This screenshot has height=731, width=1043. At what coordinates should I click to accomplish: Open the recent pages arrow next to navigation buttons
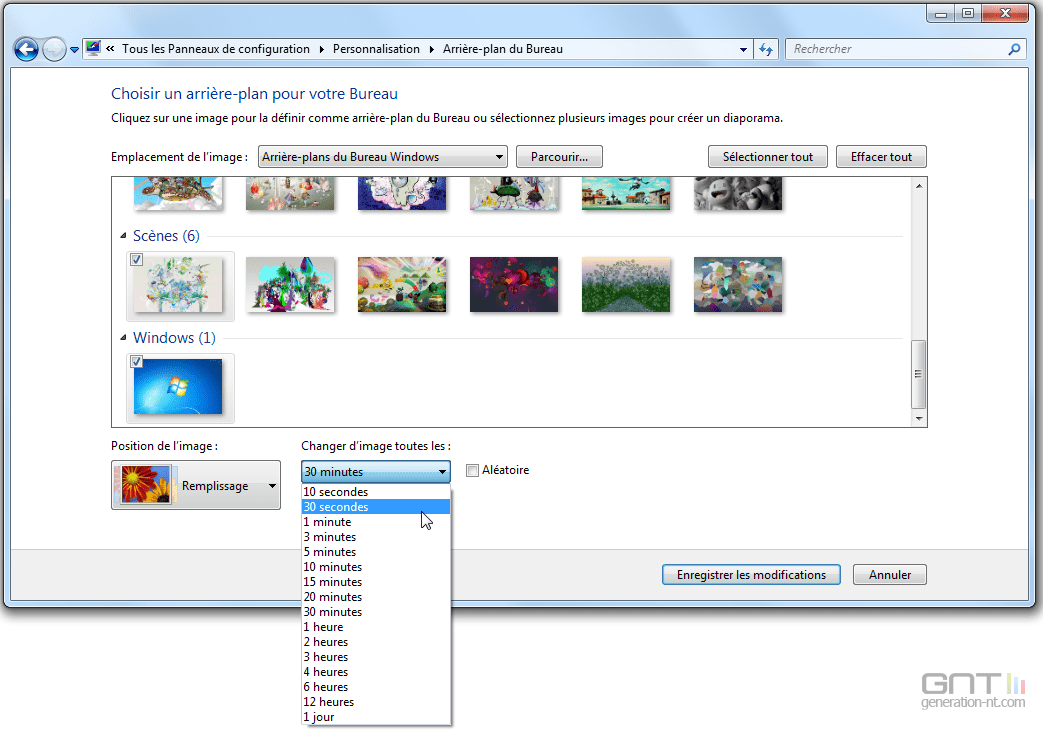[x=73, y=48]
